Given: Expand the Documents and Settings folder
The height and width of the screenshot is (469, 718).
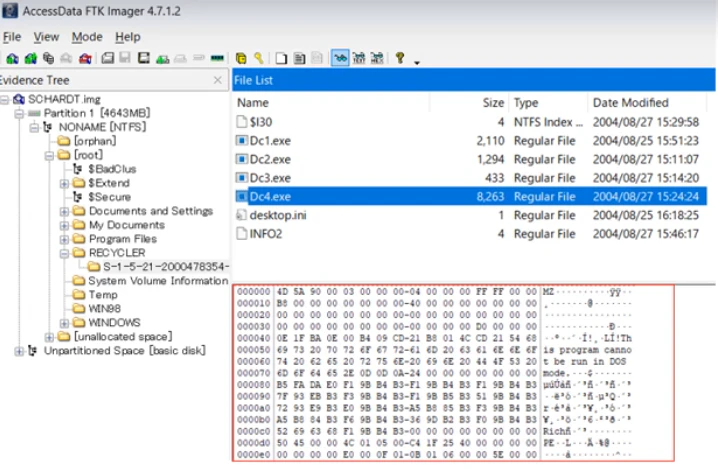Looking at the screenshot, I should point(65,211).
